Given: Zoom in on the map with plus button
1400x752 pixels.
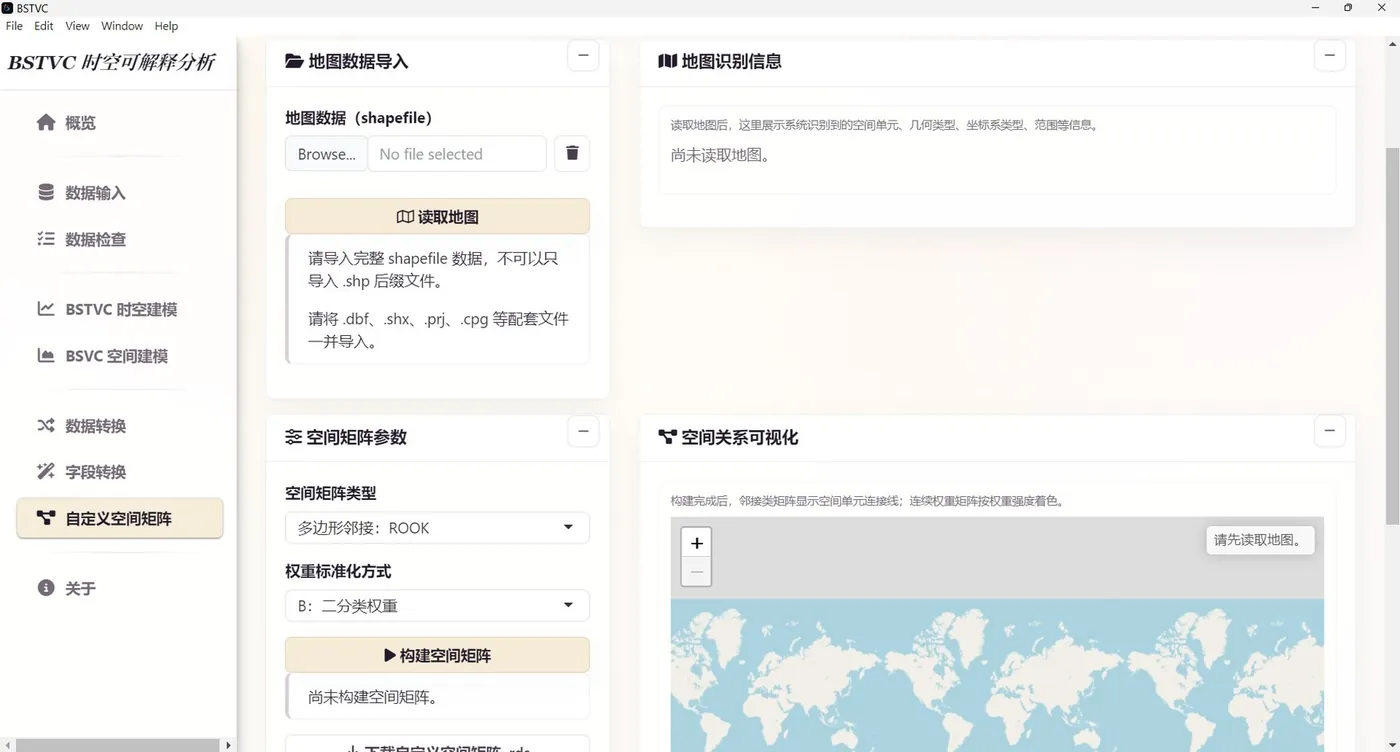Looking at the screenshot, I should pyautogui.click(x=696, y=543).
